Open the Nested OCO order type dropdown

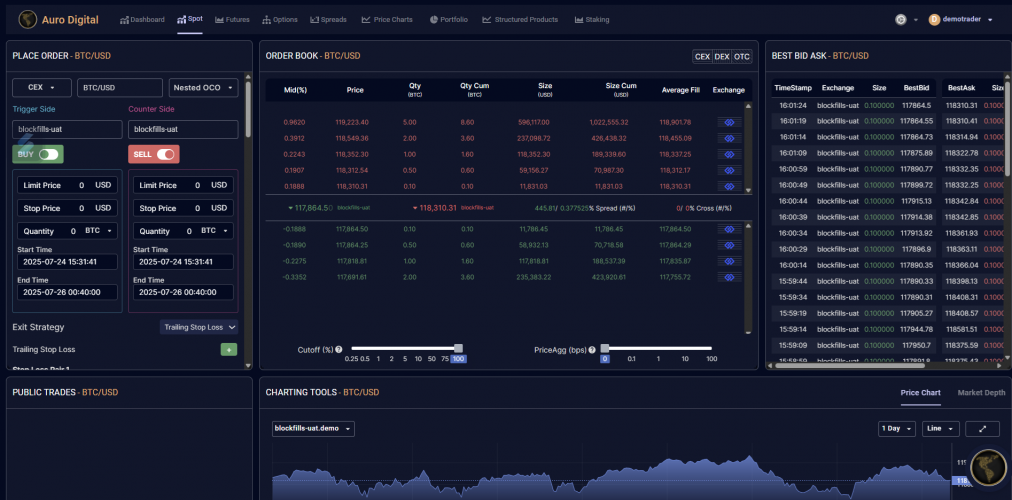coord(203,87)
